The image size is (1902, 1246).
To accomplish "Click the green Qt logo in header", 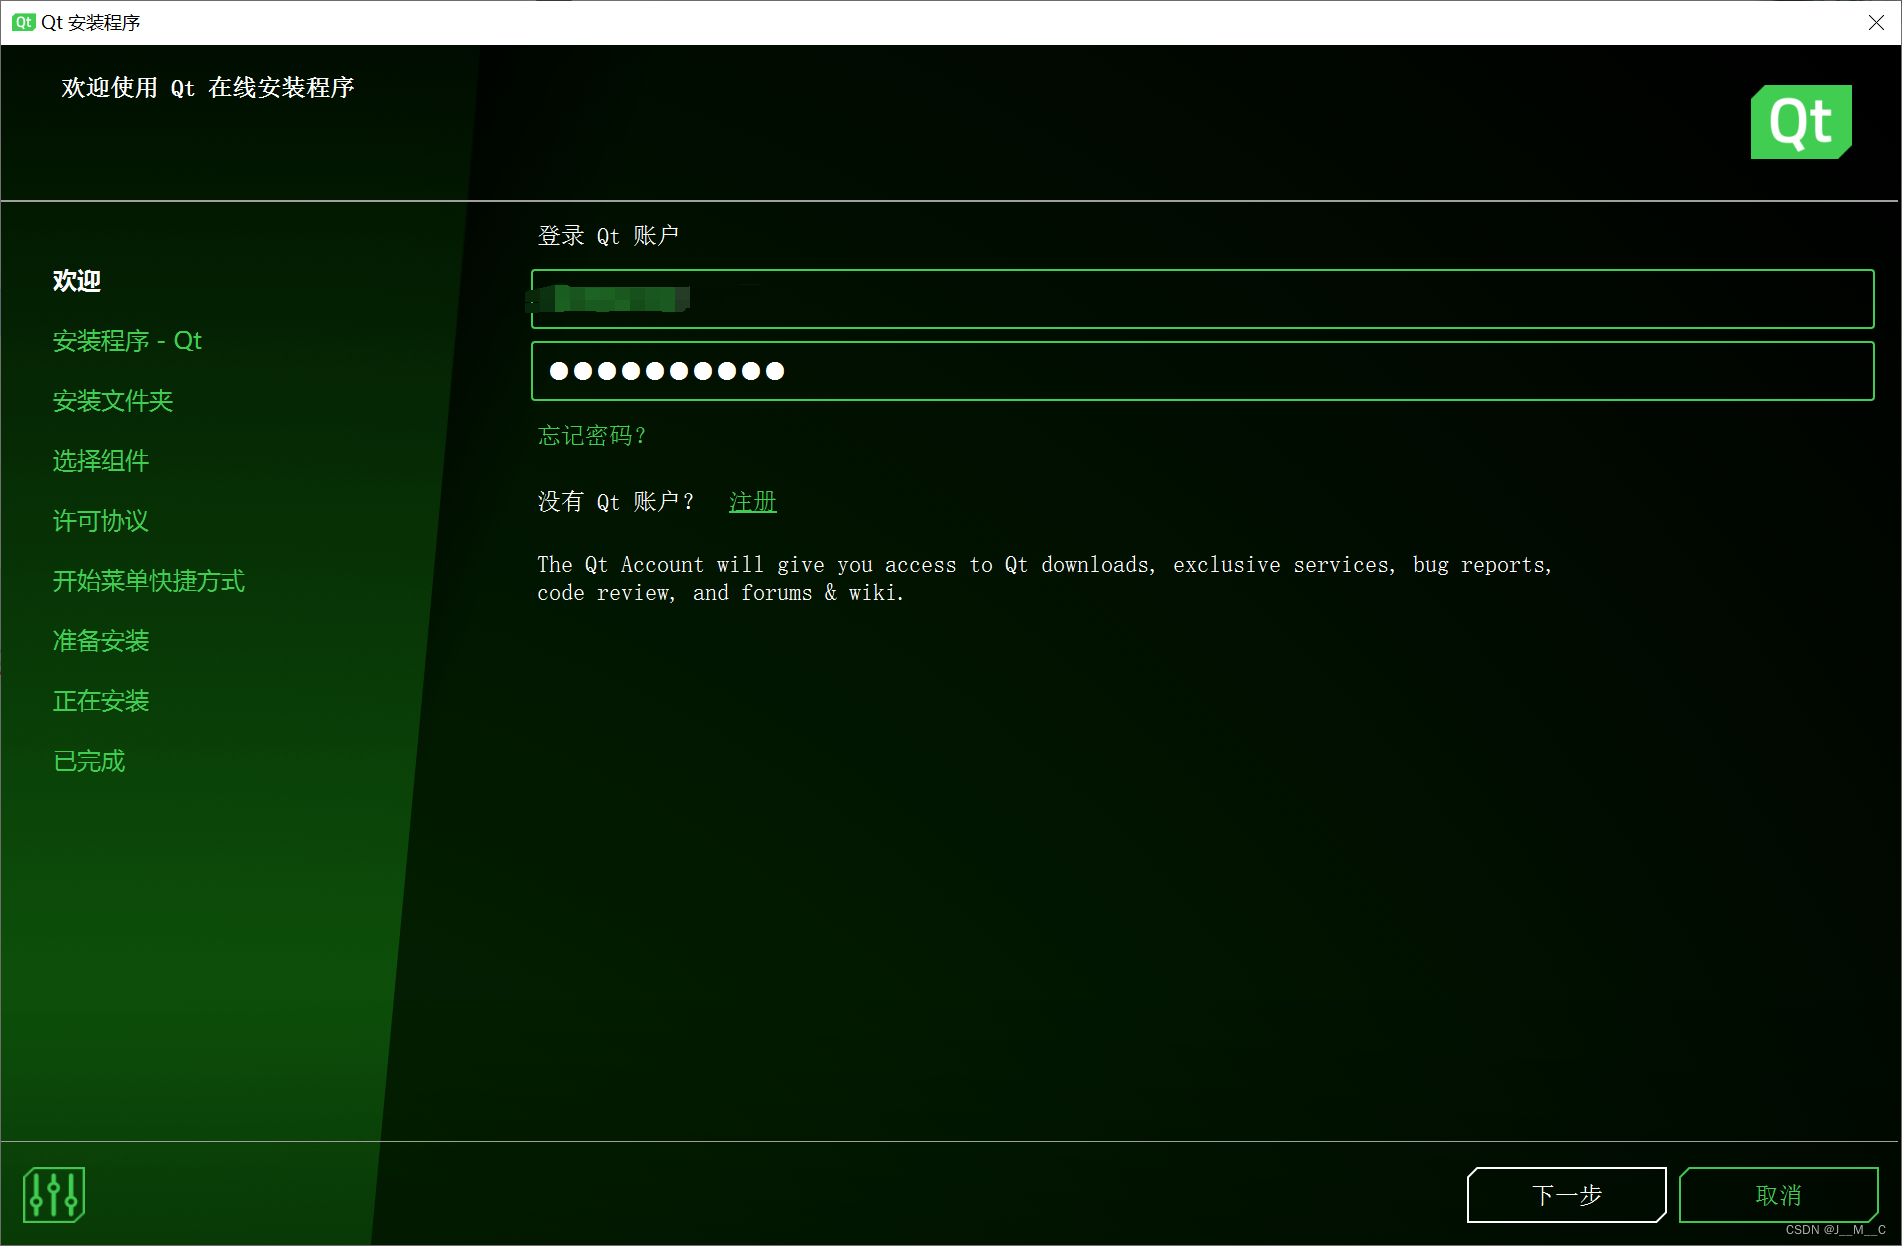I will (1801, 122).
